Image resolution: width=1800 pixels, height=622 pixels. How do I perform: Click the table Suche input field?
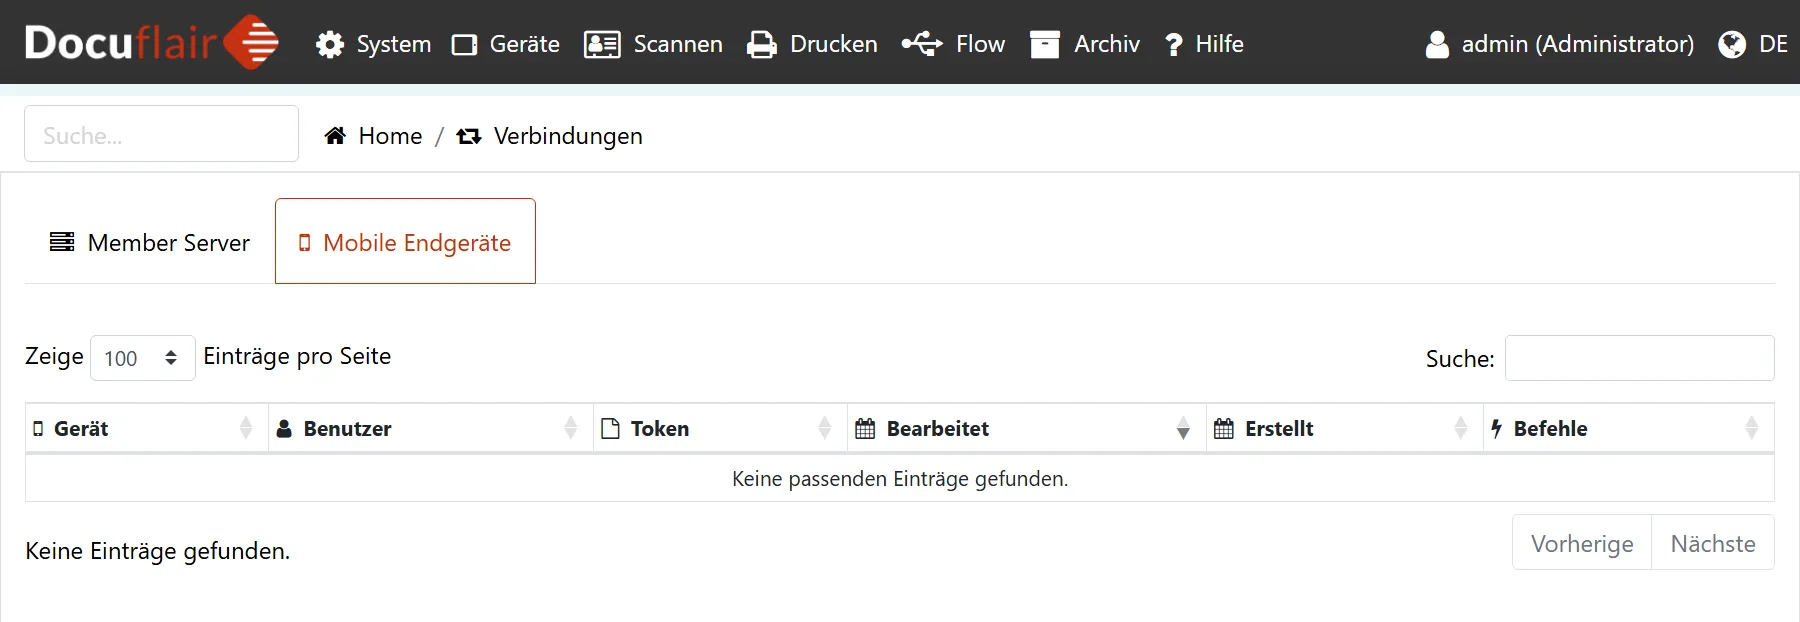coord(1639,358)
